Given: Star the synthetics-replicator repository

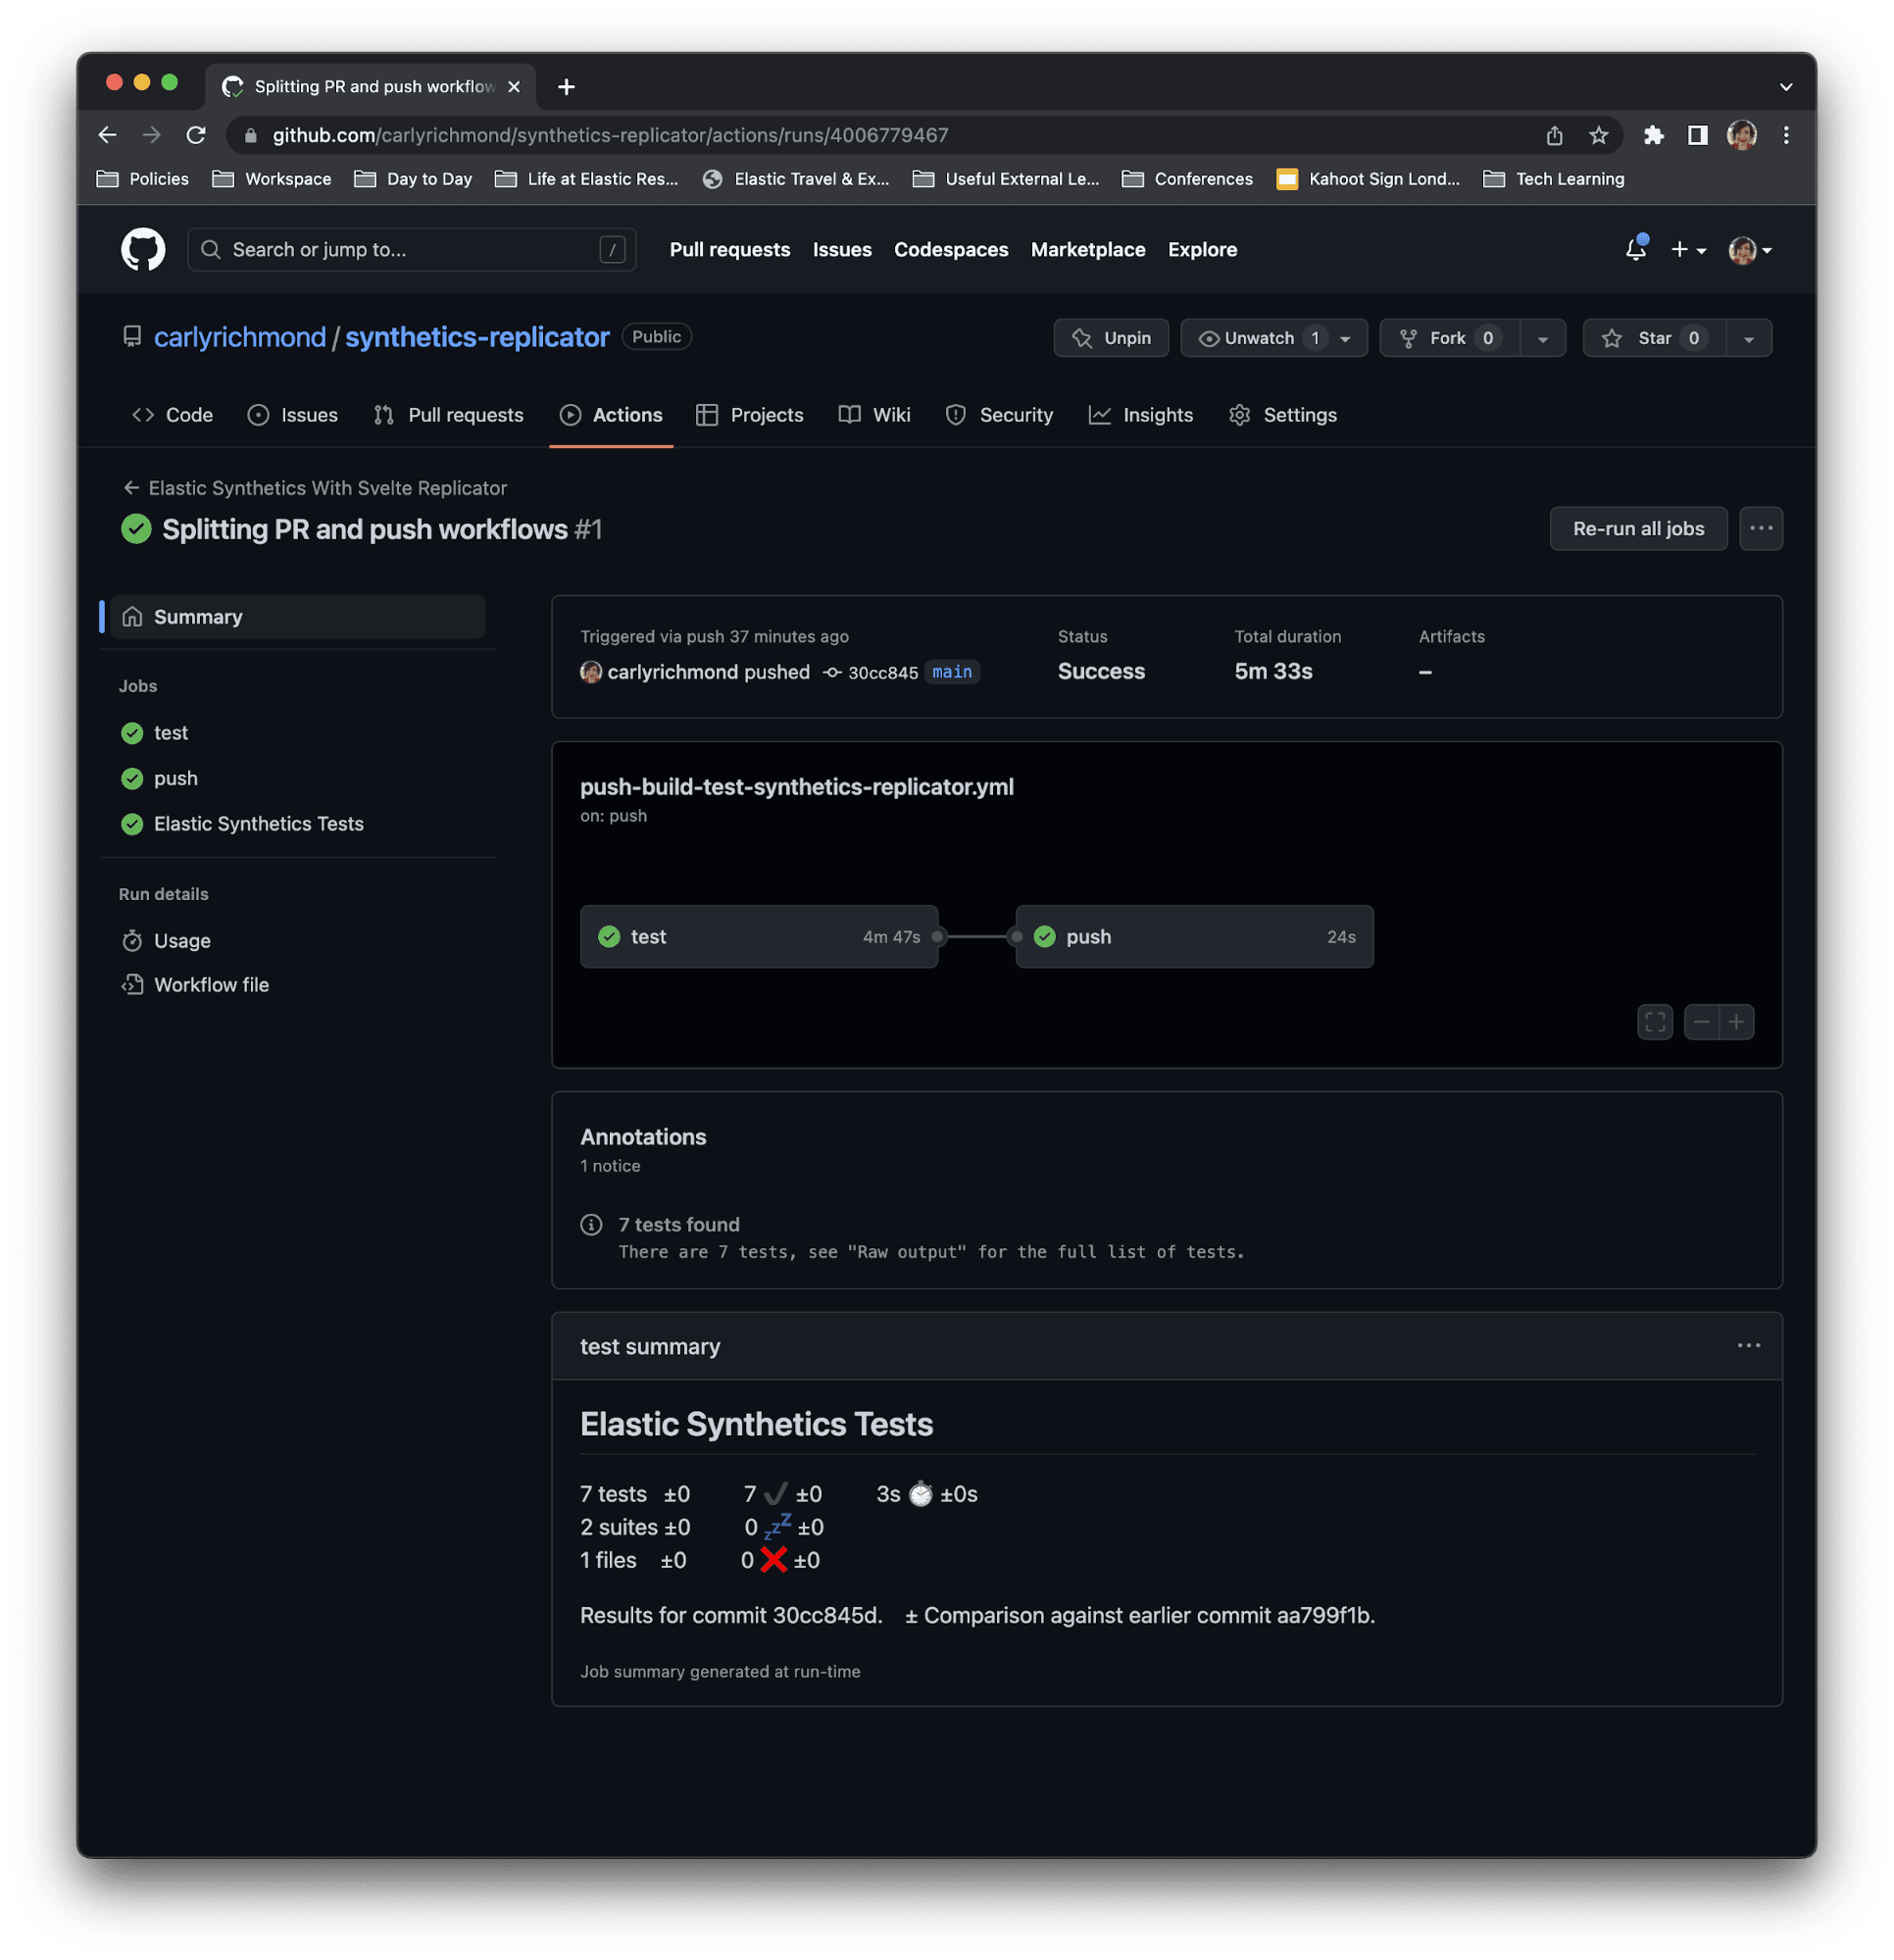Looking at the screenshot, I should pos(1652,338).
